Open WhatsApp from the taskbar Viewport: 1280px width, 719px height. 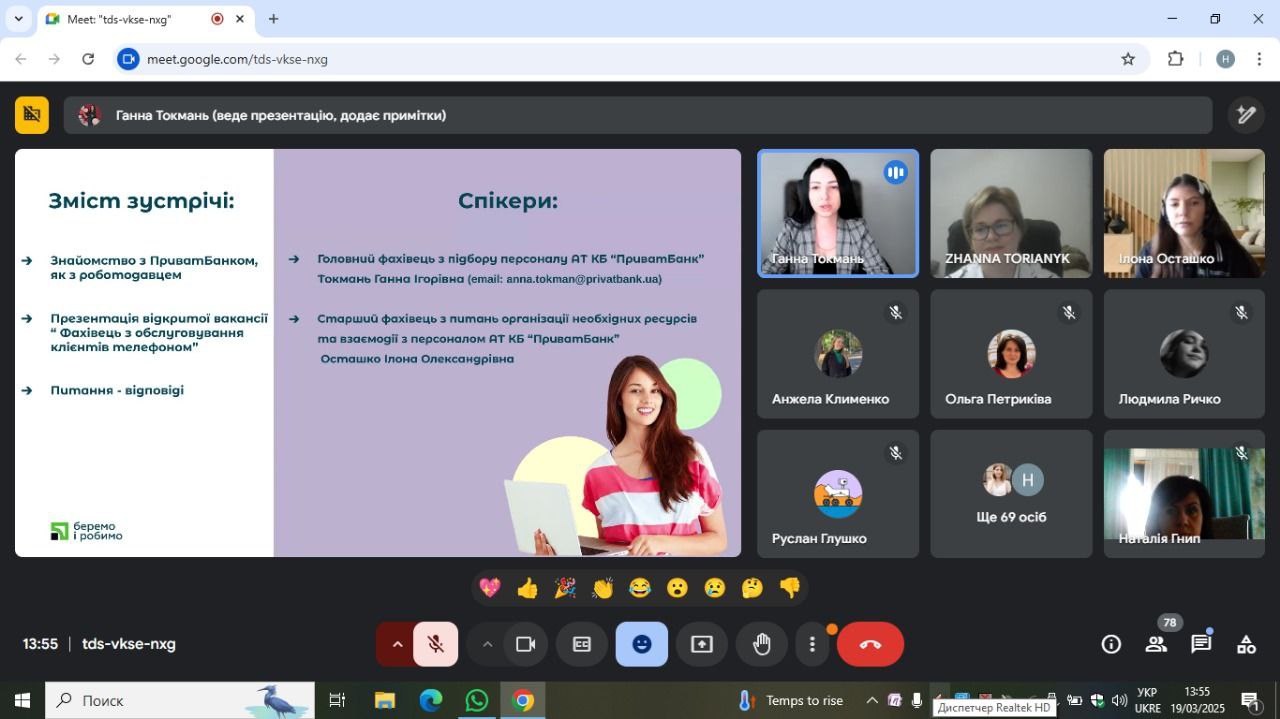pos(477,700)
